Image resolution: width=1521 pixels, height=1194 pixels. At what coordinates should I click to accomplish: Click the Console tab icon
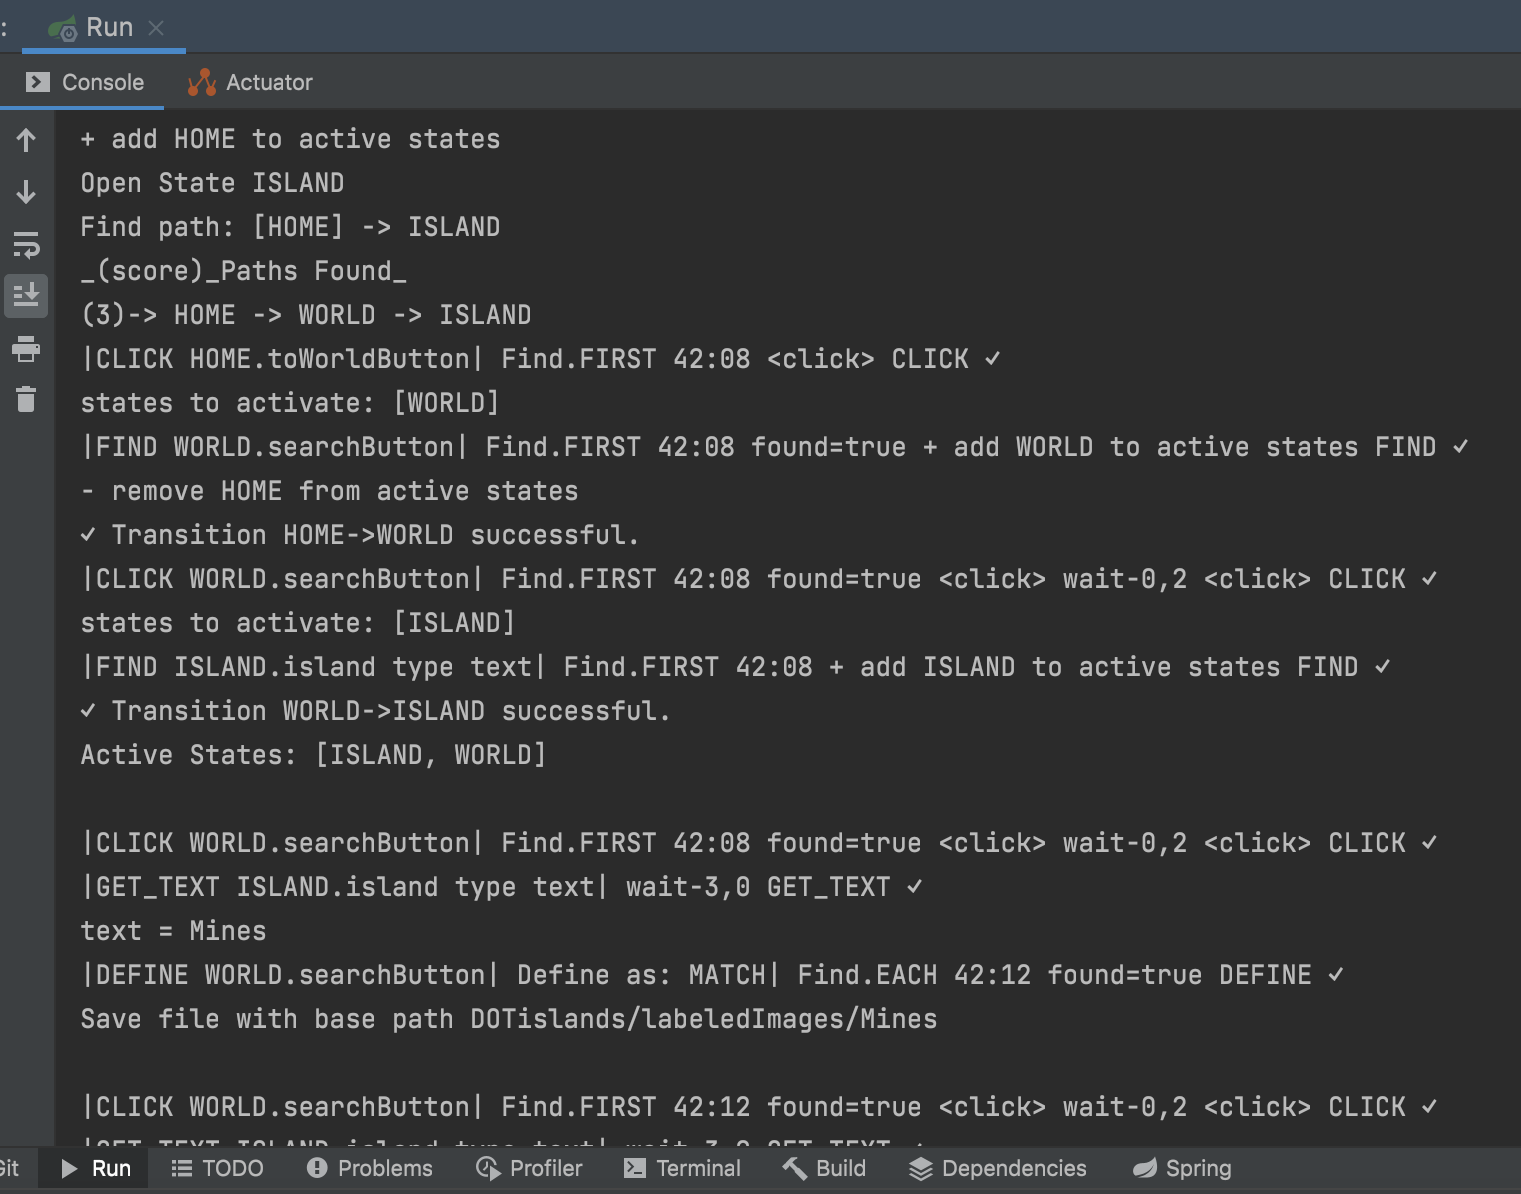(38, 82)
